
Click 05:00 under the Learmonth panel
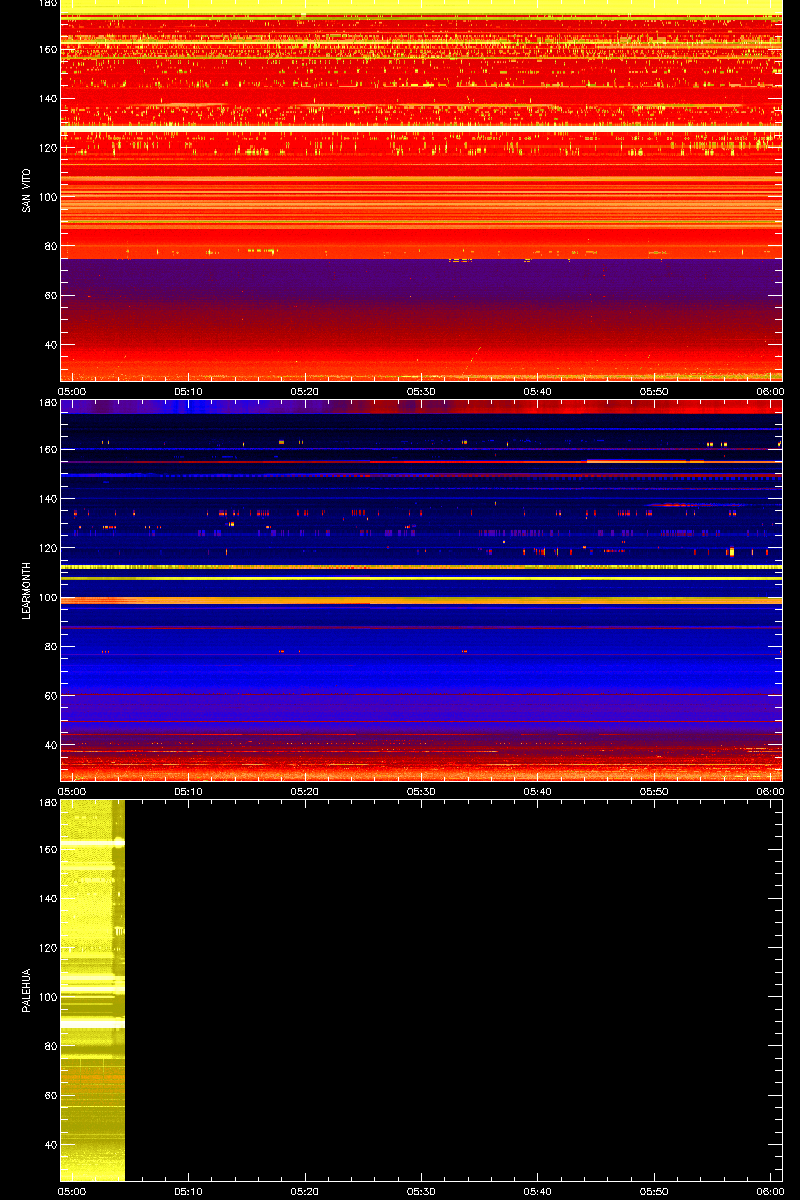click(x=72, y=791)
